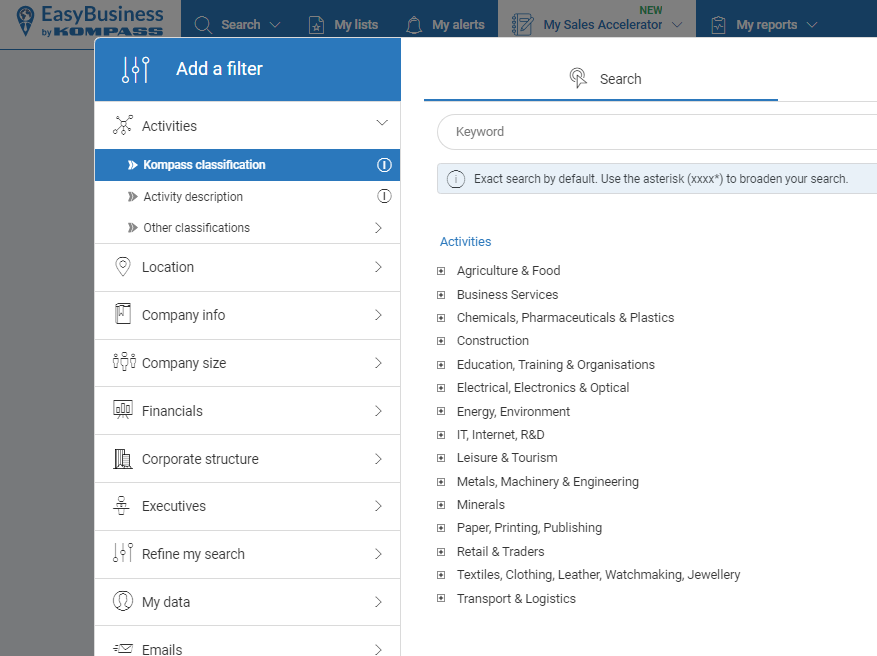The width and height of the screenshot is (877, 656).
Task: Expand the Agriculture & Food tree node
Action: click(x=441, y=271)
